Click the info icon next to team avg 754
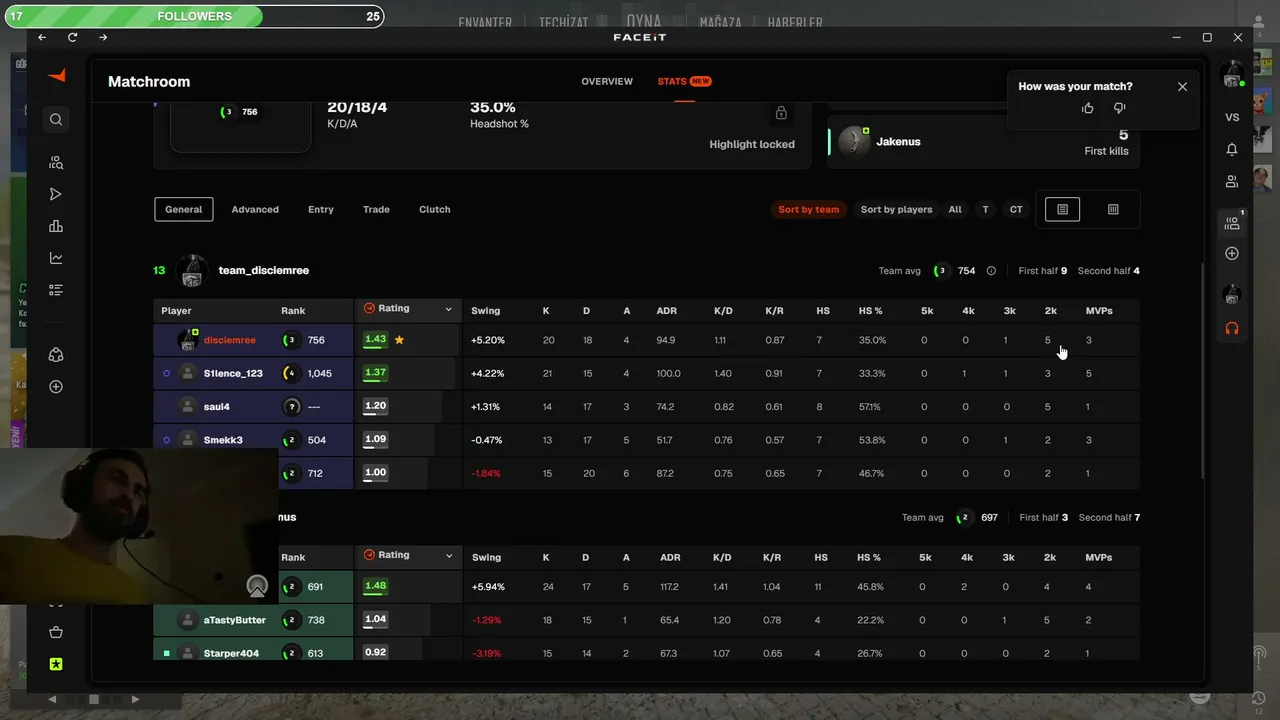 991,271
